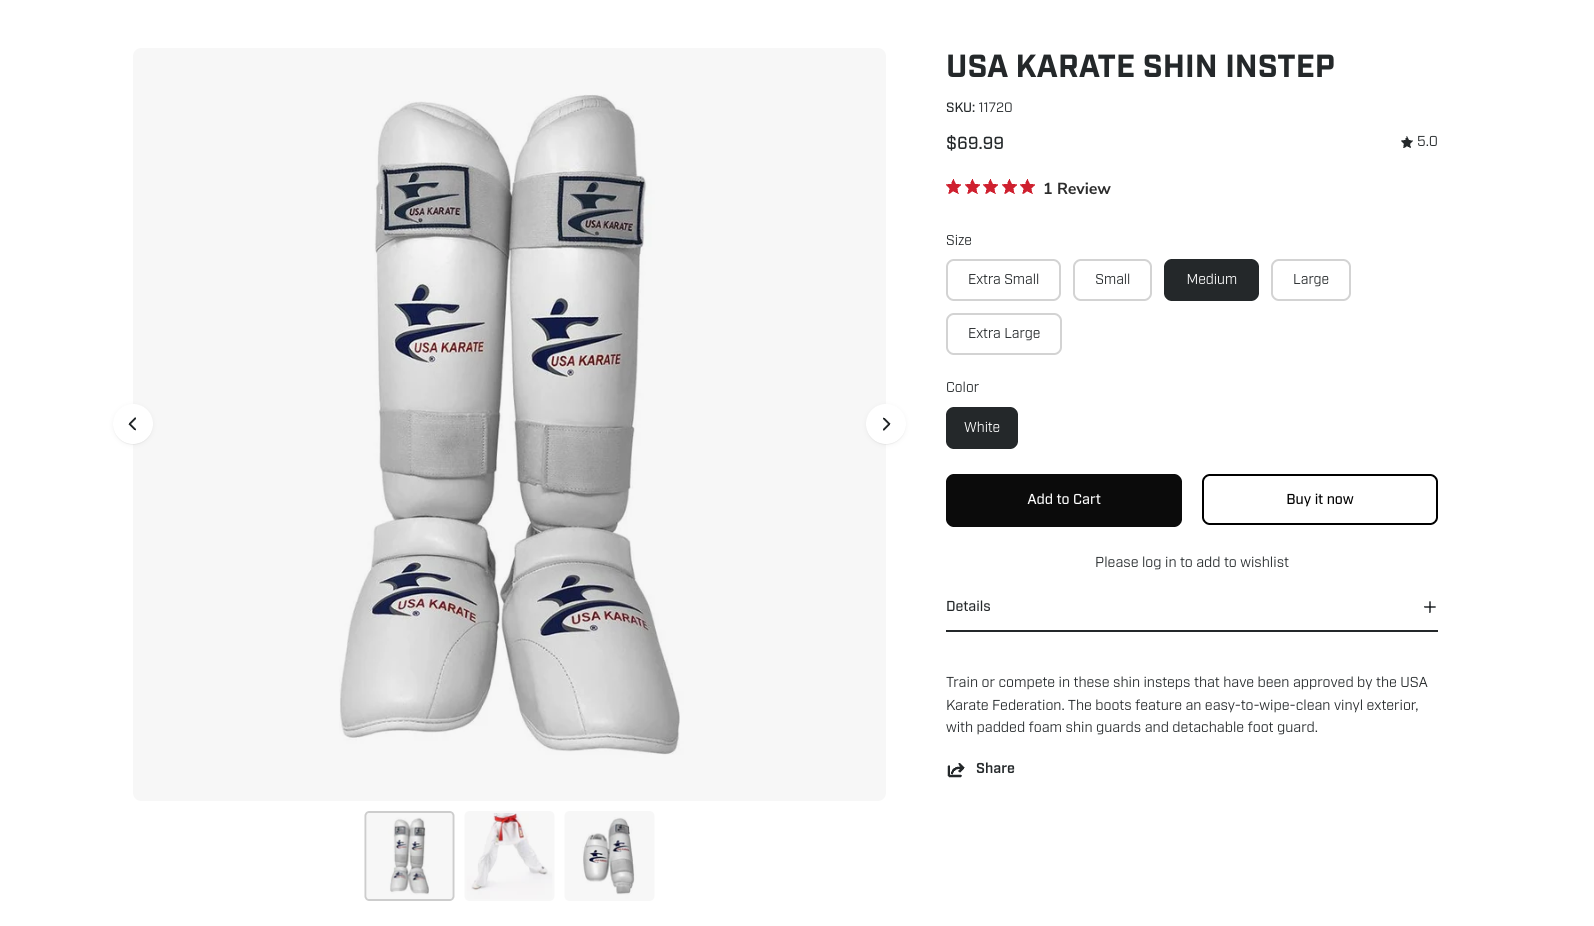This screenshot has height=926, width=1594.
Task: Select size Small
Action: [x=1112, y=280]
